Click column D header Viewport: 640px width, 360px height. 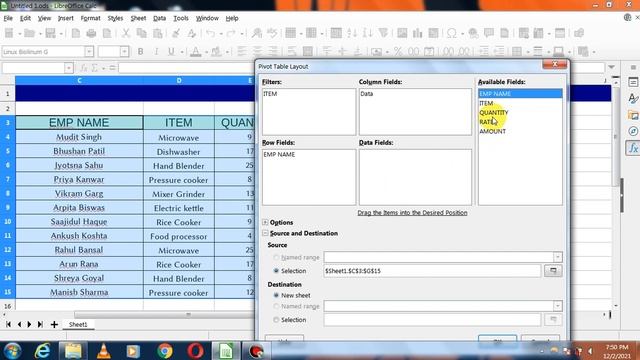(x=179, y=81)
